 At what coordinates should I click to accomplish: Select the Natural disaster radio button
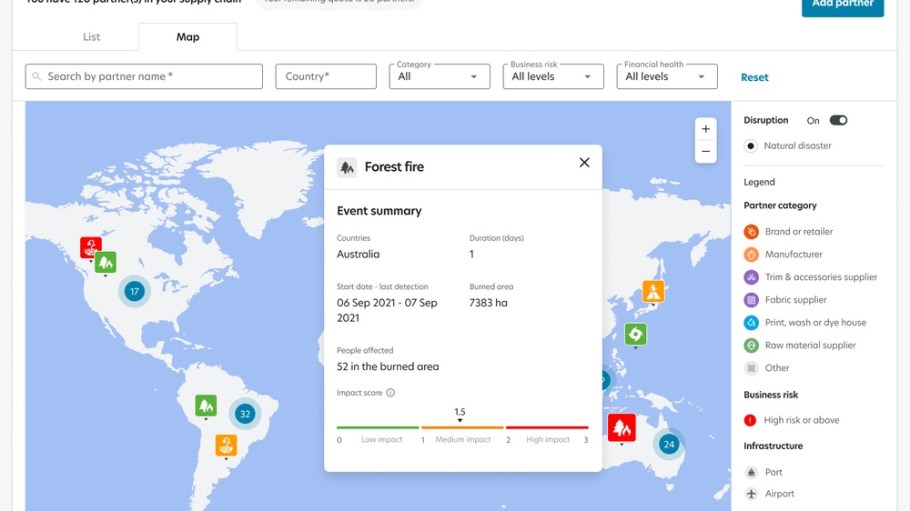tap(750, 146)
